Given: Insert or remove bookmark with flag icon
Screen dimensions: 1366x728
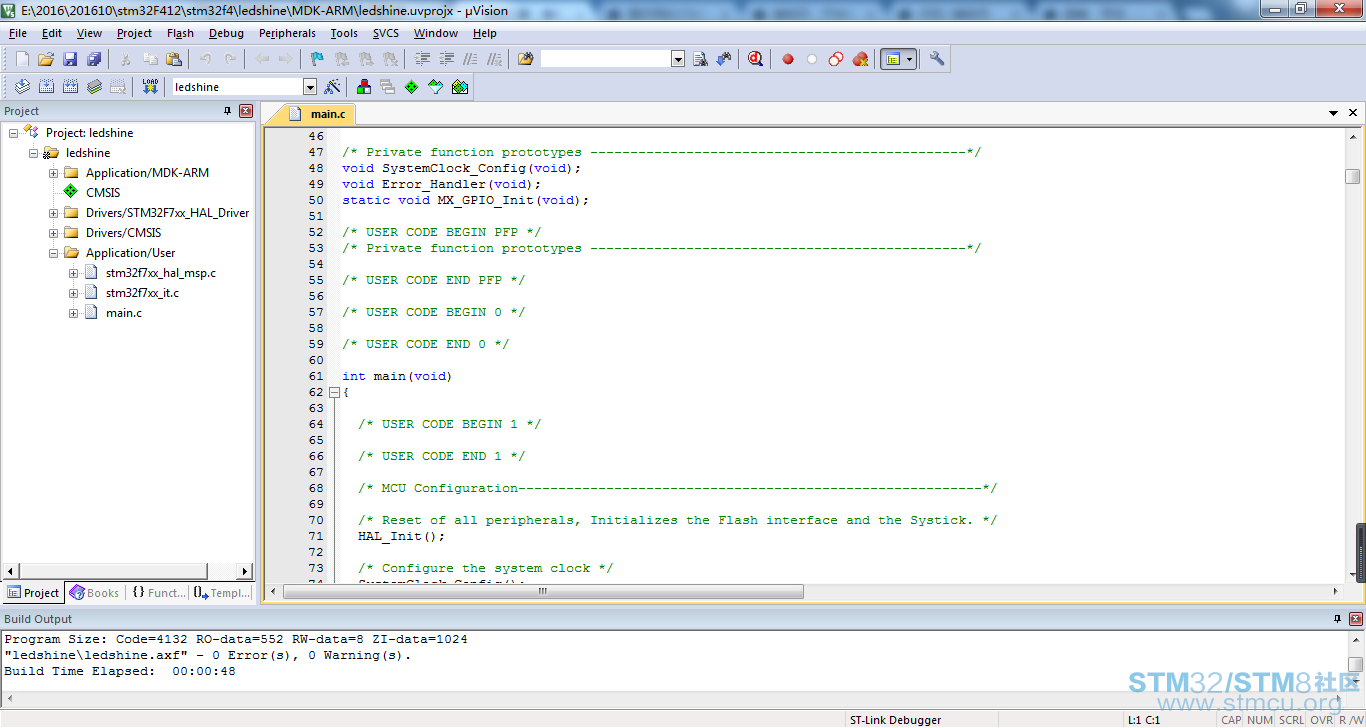Looking at the screenshot, I should (317, 59).
